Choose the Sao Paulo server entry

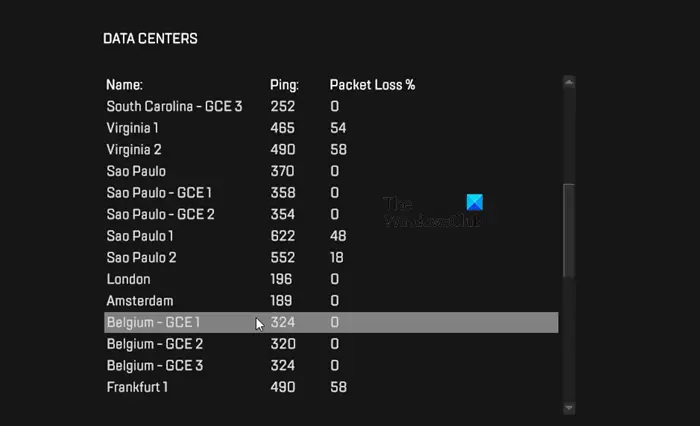pos(331,171)
